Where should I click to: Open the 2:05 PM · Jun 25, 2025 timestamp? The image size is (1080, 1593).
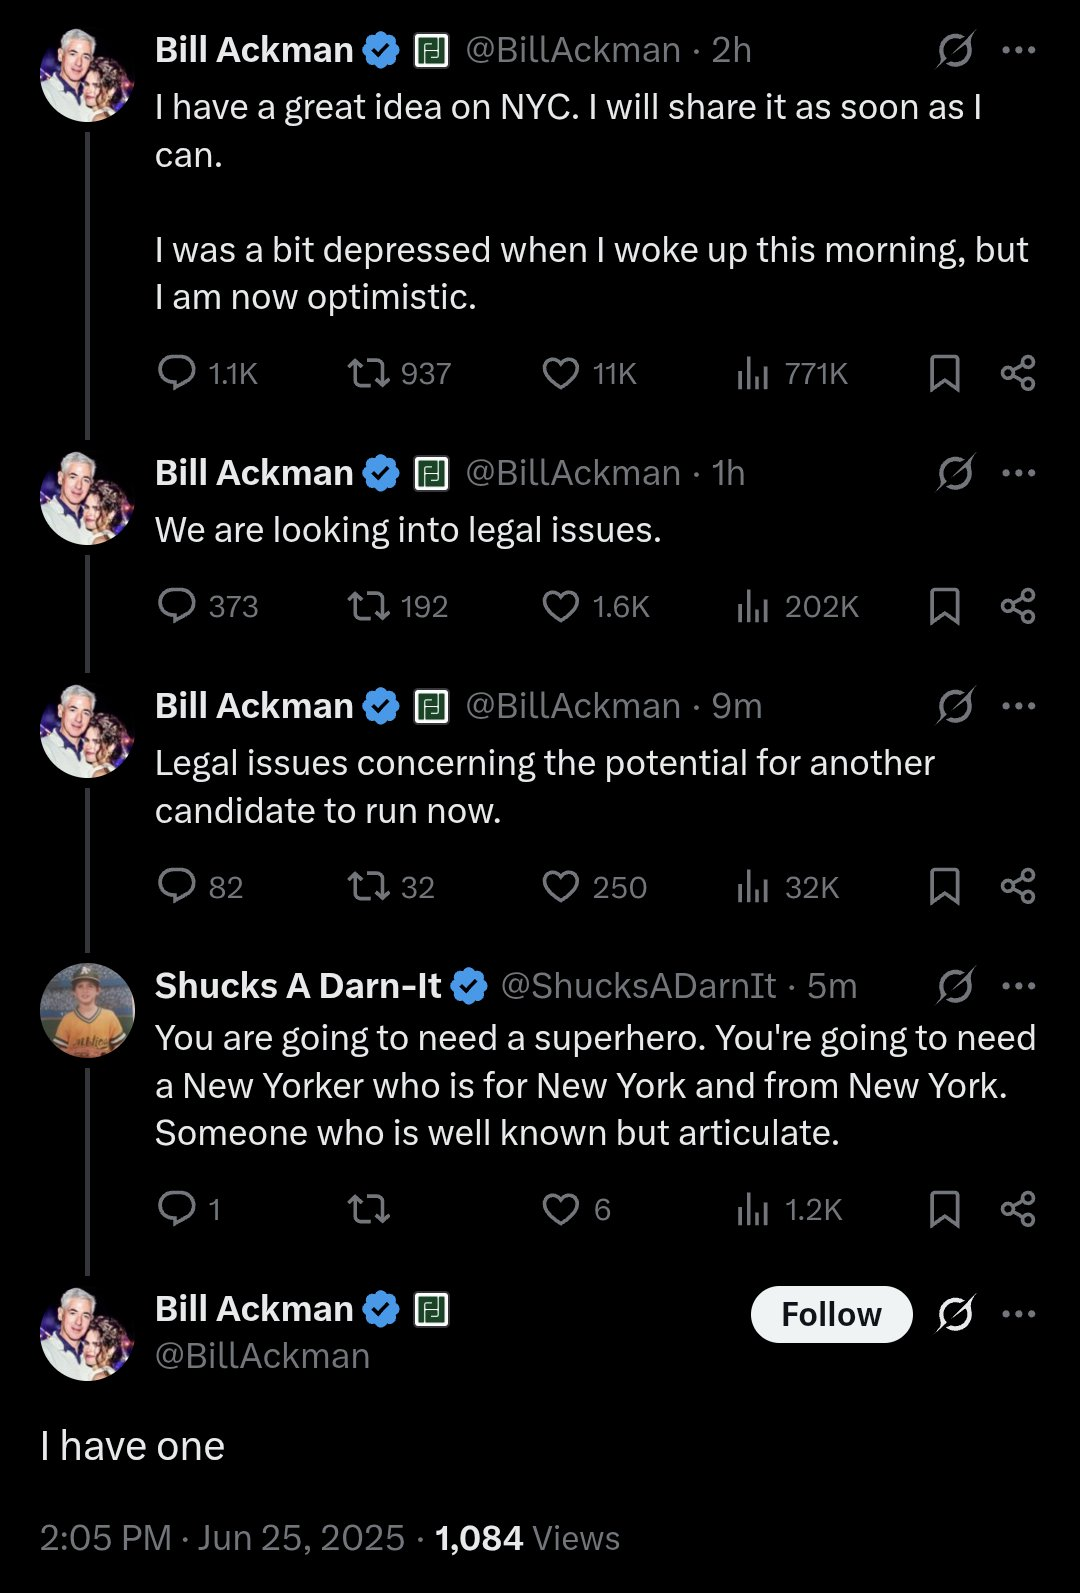click(x=222, y=1538)
